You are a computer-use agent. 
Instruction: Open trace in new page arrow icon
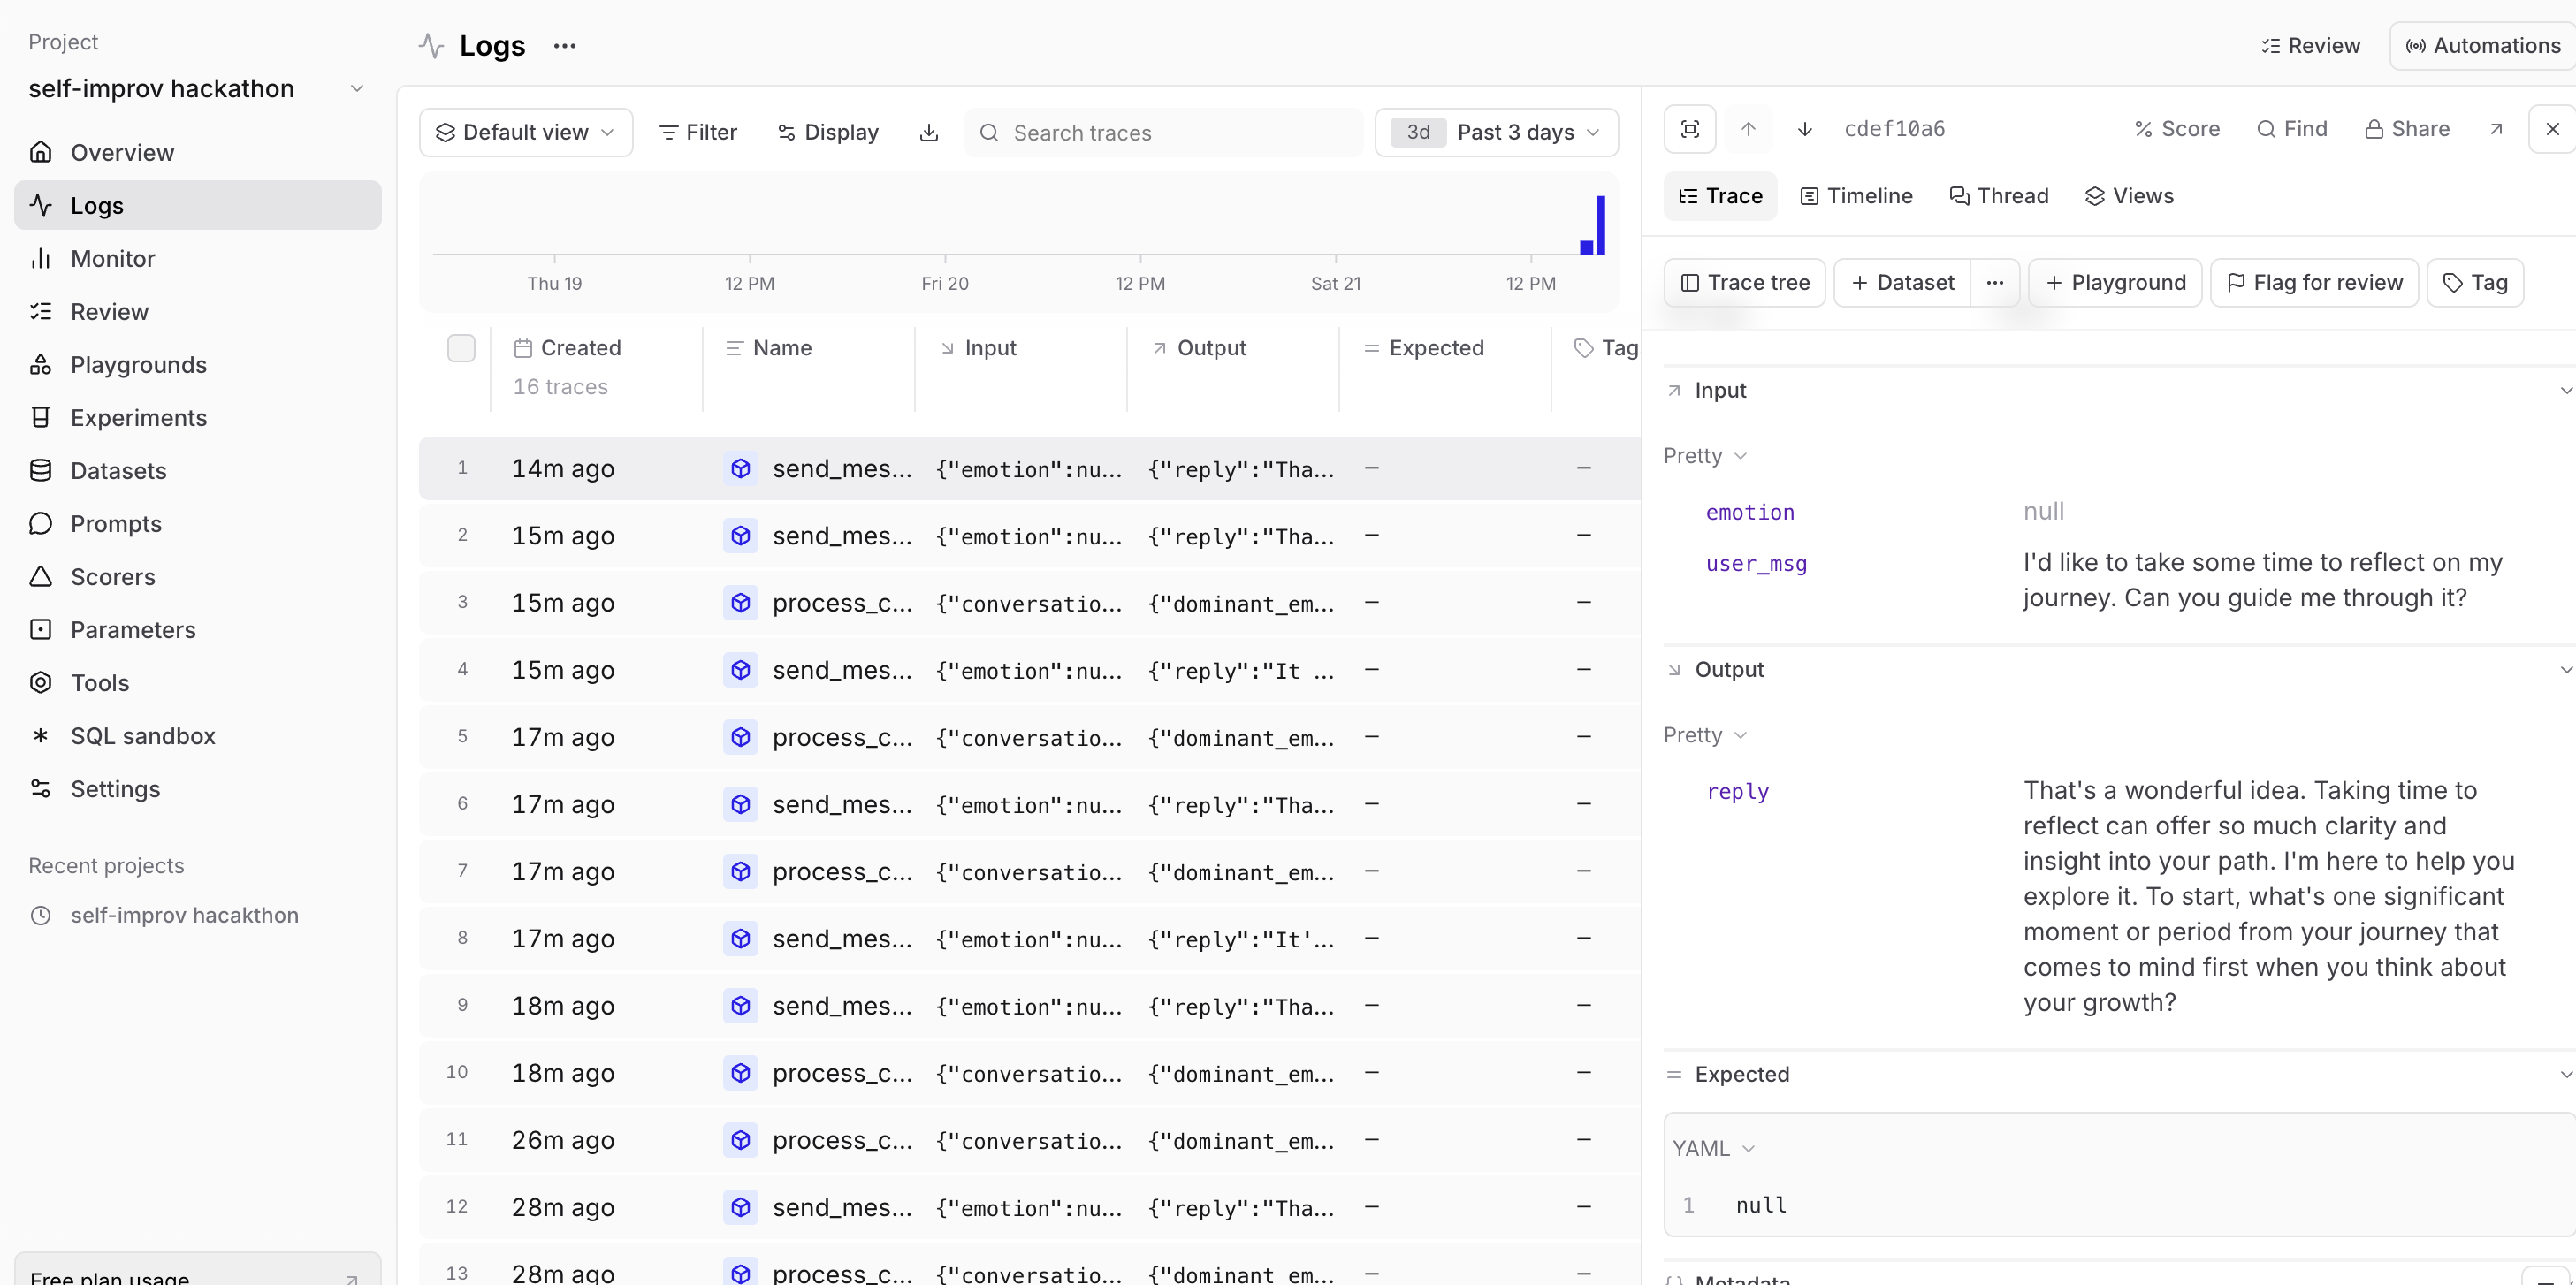coord(2496,129)
